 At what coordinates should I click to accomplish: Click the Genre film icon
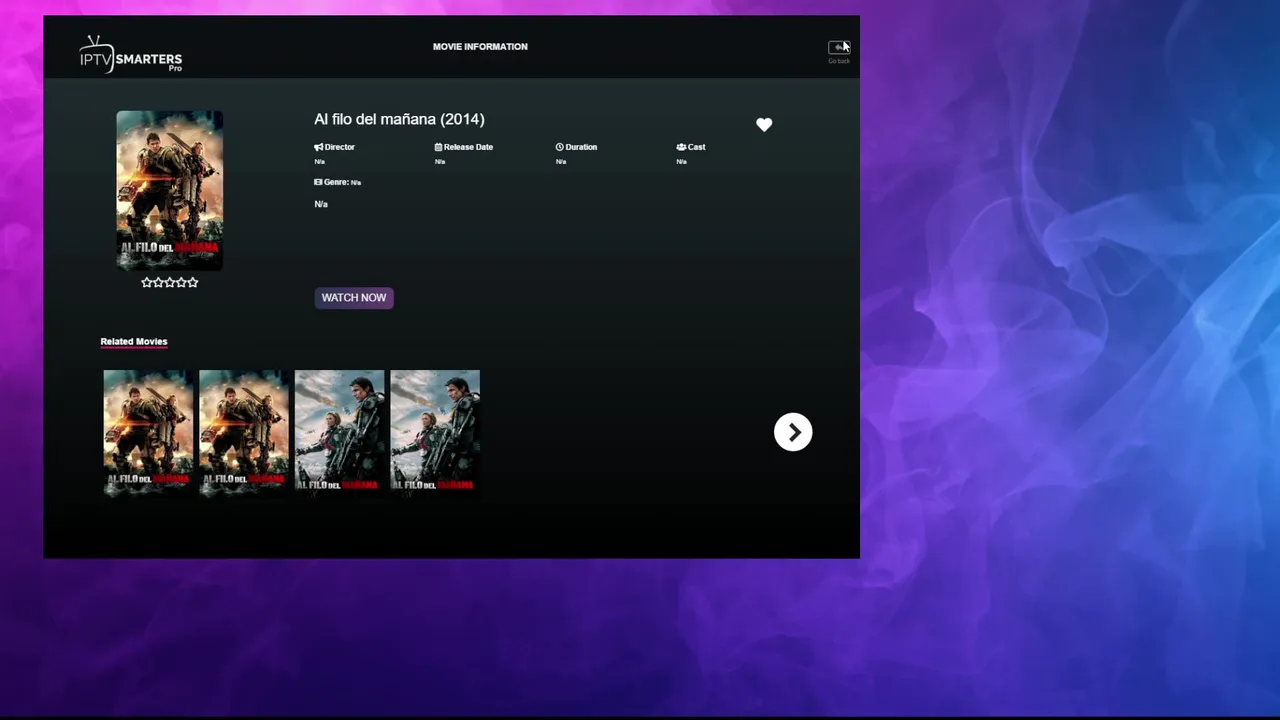pyautogui.click(x=318, y=182)
